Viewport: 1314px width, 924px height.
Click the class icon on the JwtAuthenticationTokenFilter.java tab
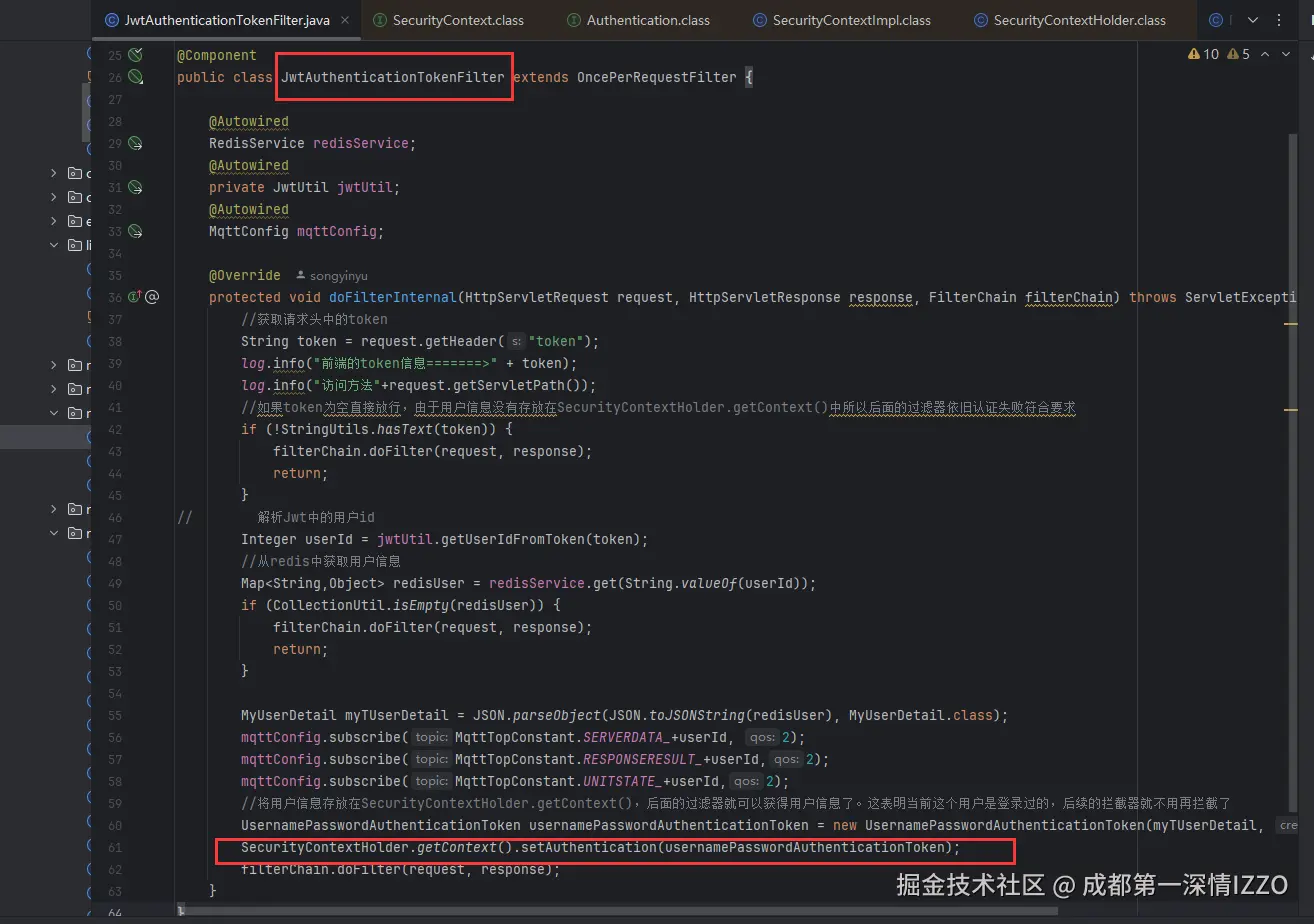(110, 20)
